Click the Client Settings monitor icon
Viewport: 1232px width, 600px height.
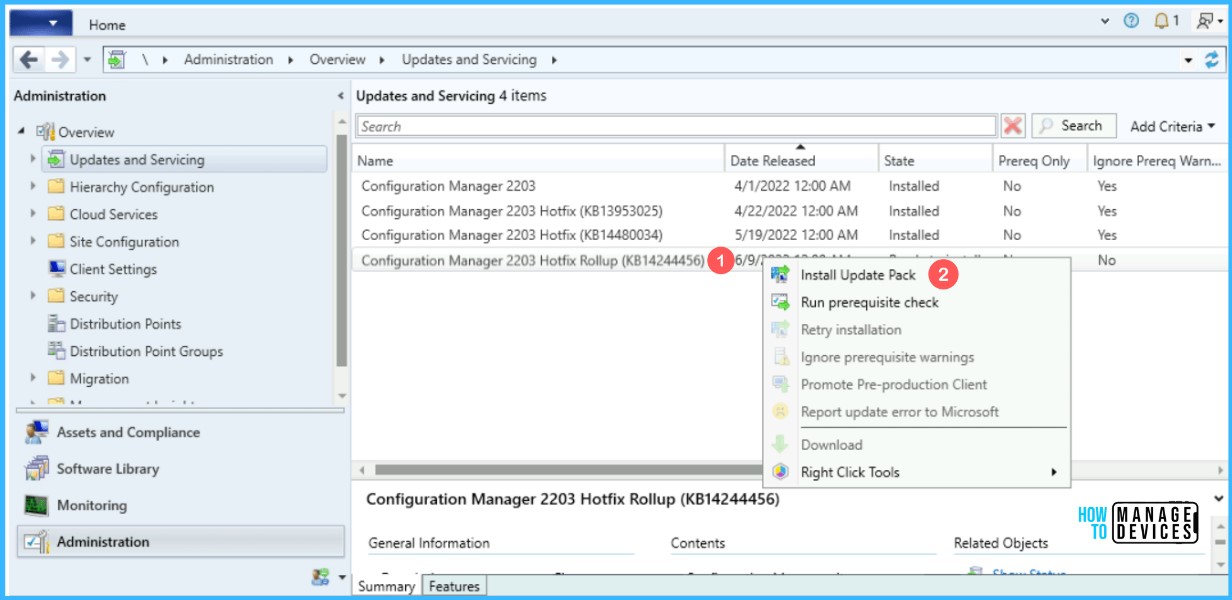point(56,269)
